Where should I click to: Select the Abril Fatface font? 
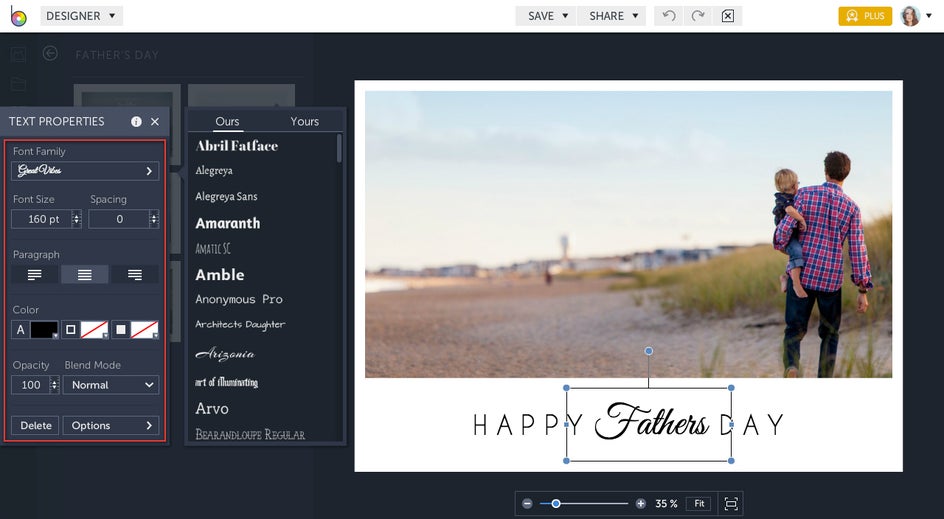click(x=237, y=146)
